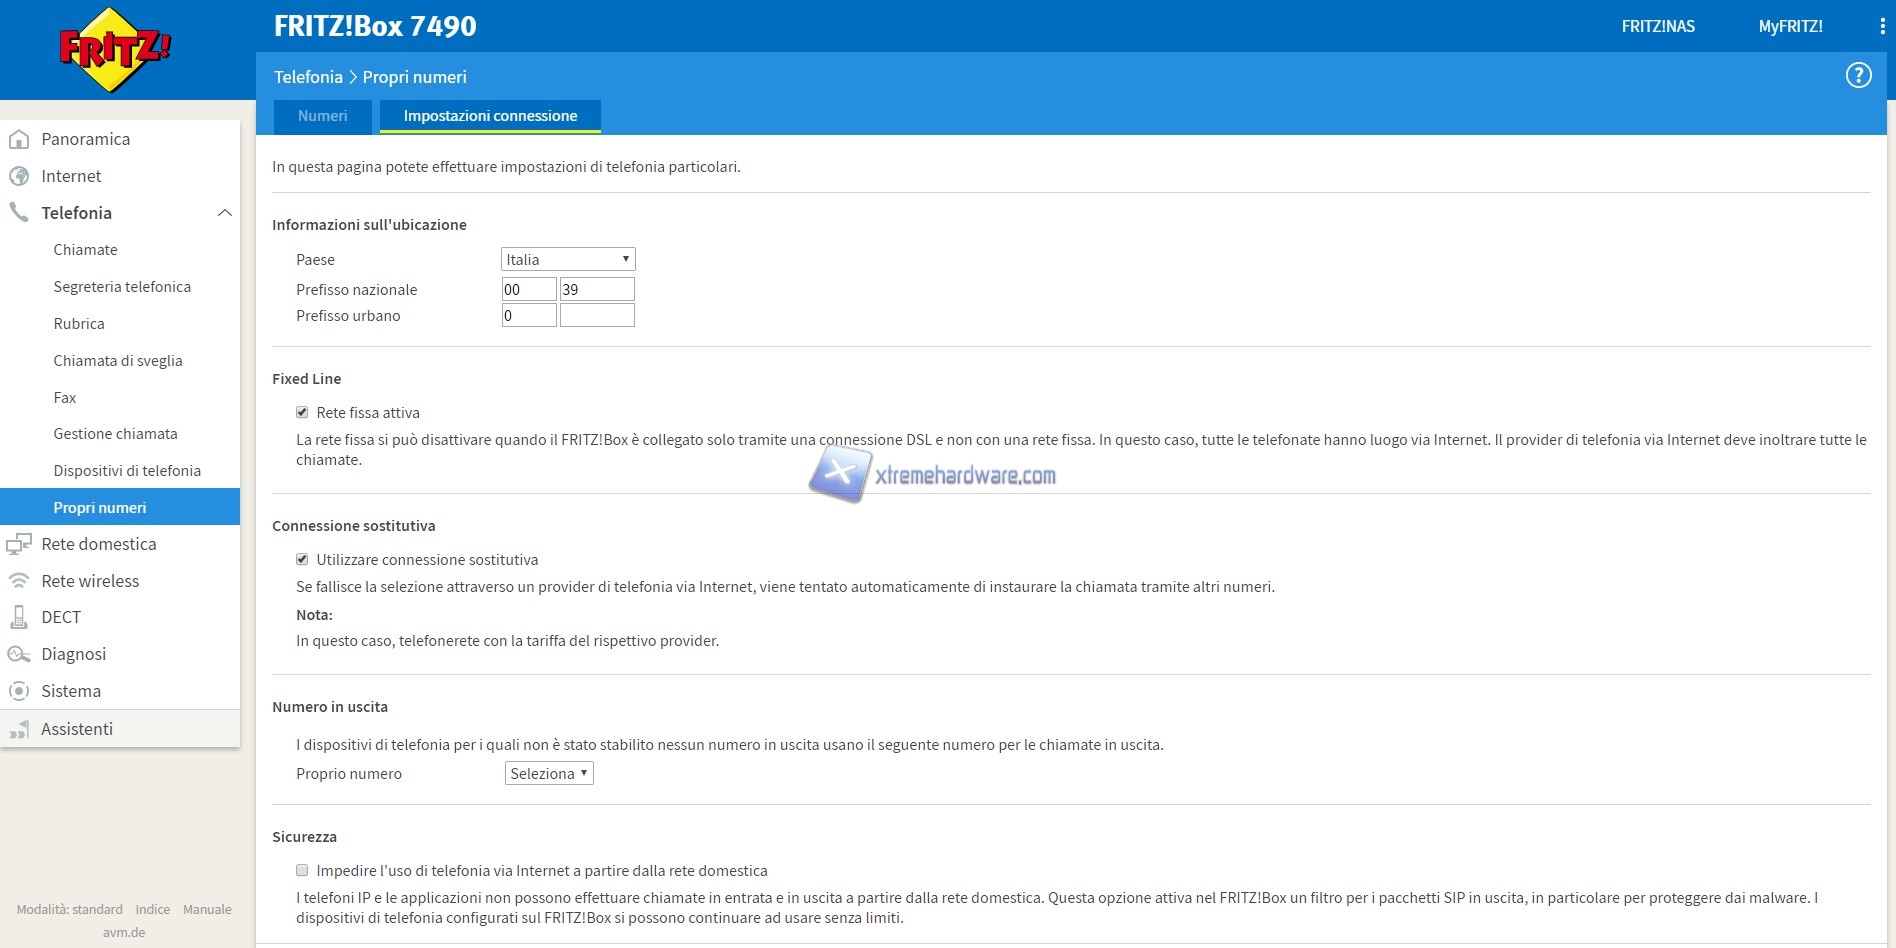Uncheck Rete fissa attiva checkbox

[x=302, y=413]
